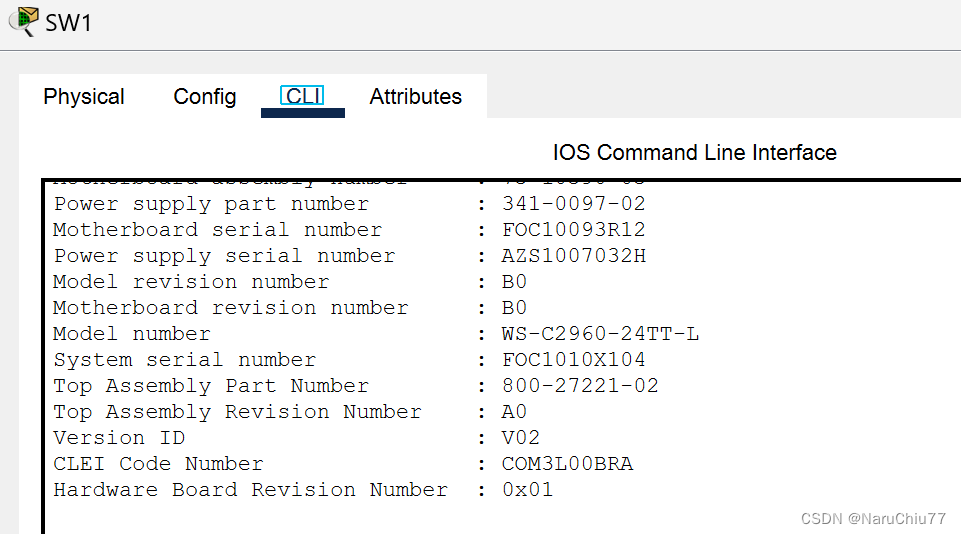Click the CLEI Code Number label
The width and height of the screenshot is (961, 534).
pos(158,464)
